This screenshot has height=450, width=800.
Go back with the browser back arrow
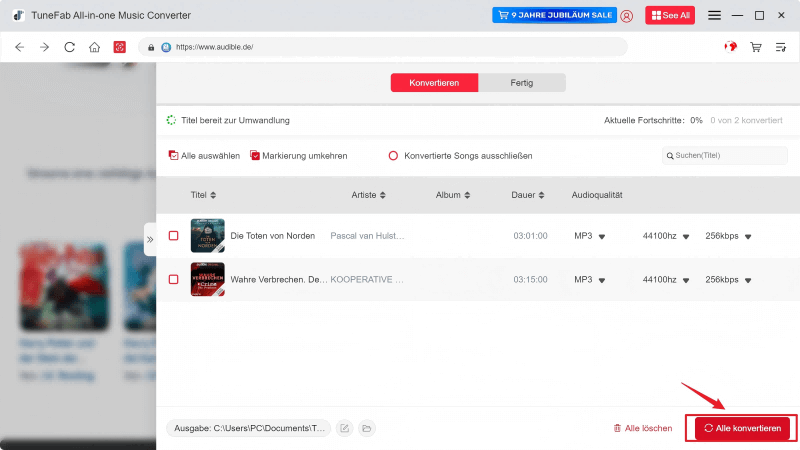coord(19,47)
